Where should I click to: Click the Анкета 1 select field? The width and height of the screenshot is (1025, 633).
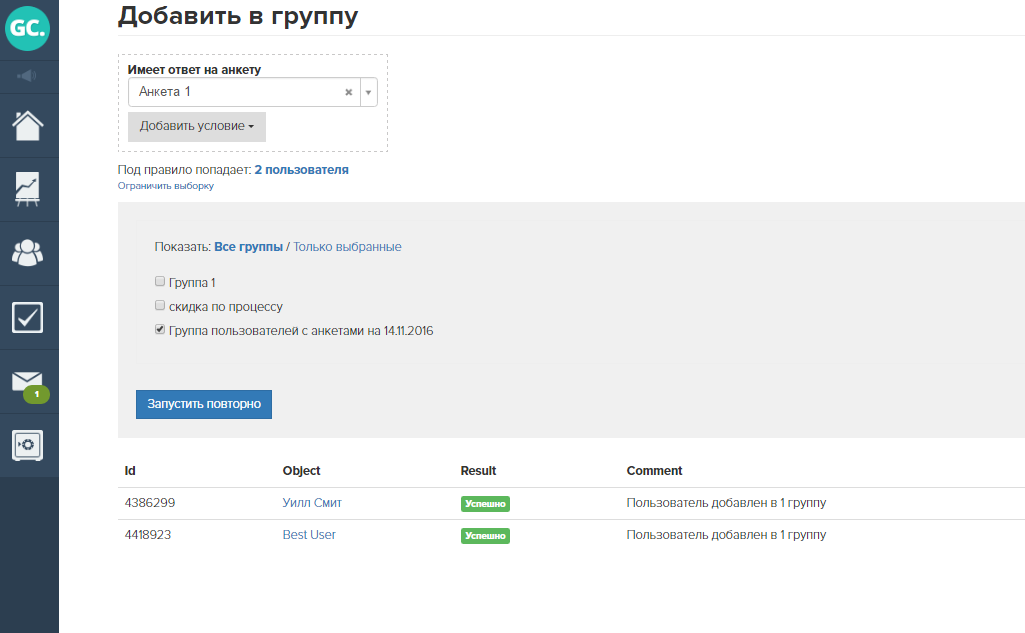(x=253, y=92)
